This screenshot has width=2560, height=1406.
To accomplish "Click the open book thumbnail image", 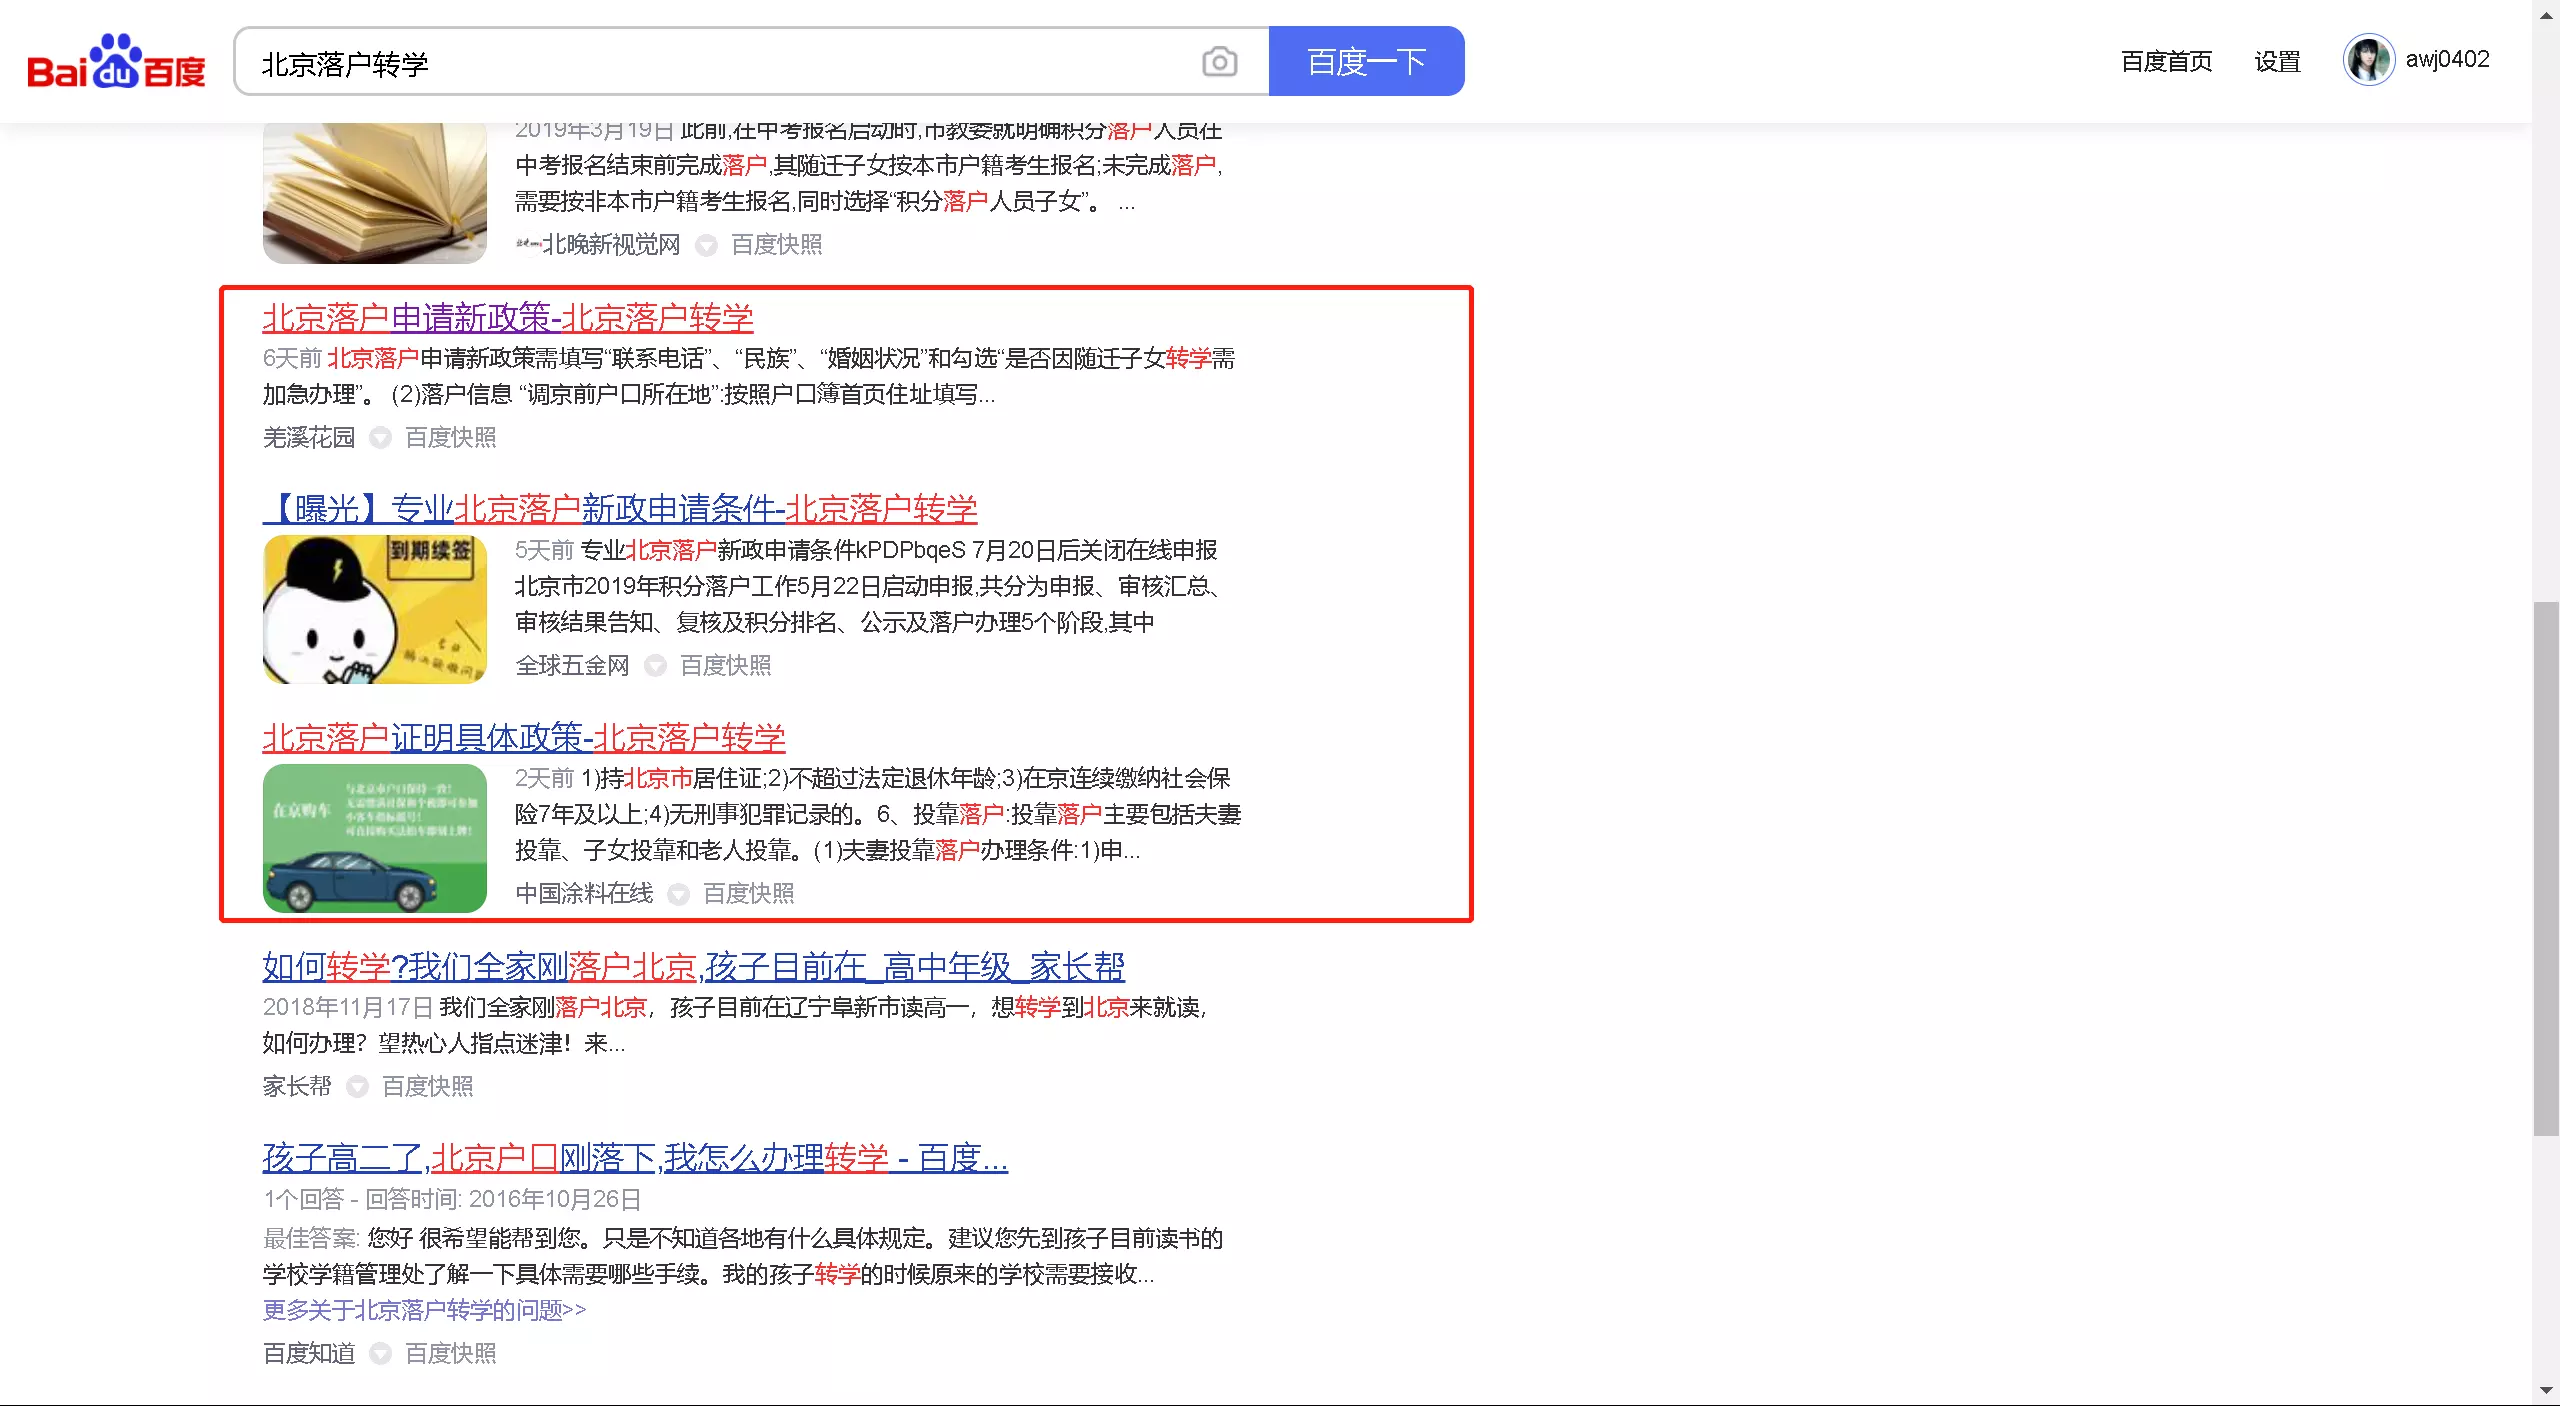I will click(374, 190).
